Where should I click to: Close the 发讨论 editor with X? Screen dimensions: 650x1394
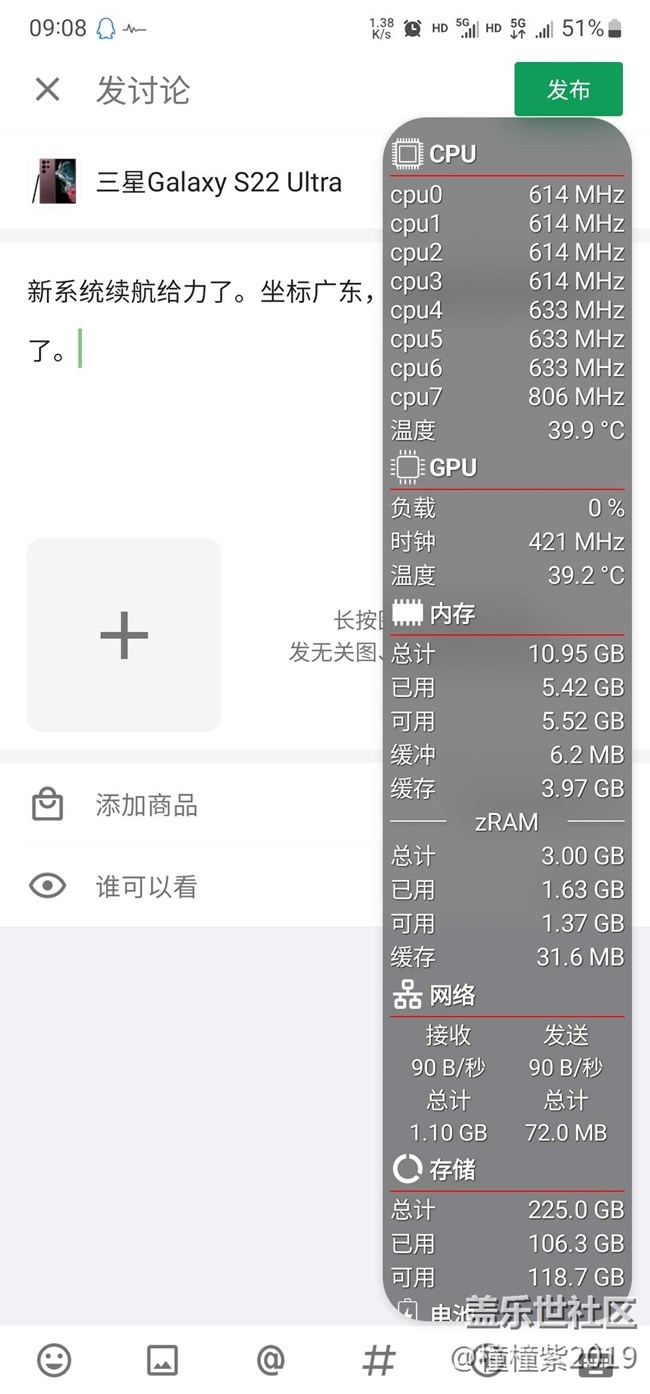(x=47, y=90)
